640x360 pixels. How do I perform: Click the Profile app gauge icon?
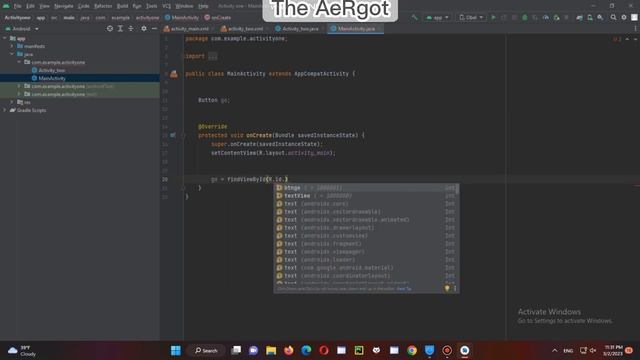pos(546,18)
